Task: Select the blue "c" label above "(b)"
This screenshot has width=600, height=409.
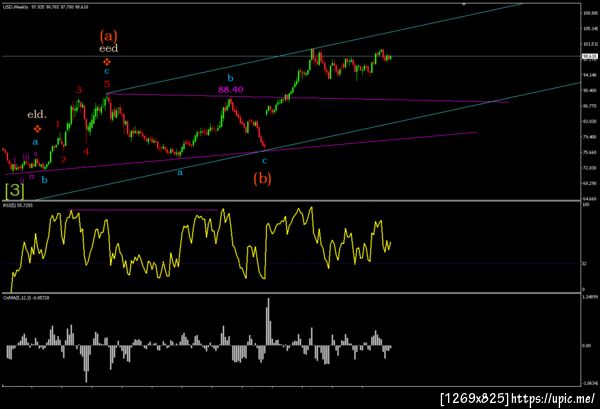Action: click(x=264, y=161)
